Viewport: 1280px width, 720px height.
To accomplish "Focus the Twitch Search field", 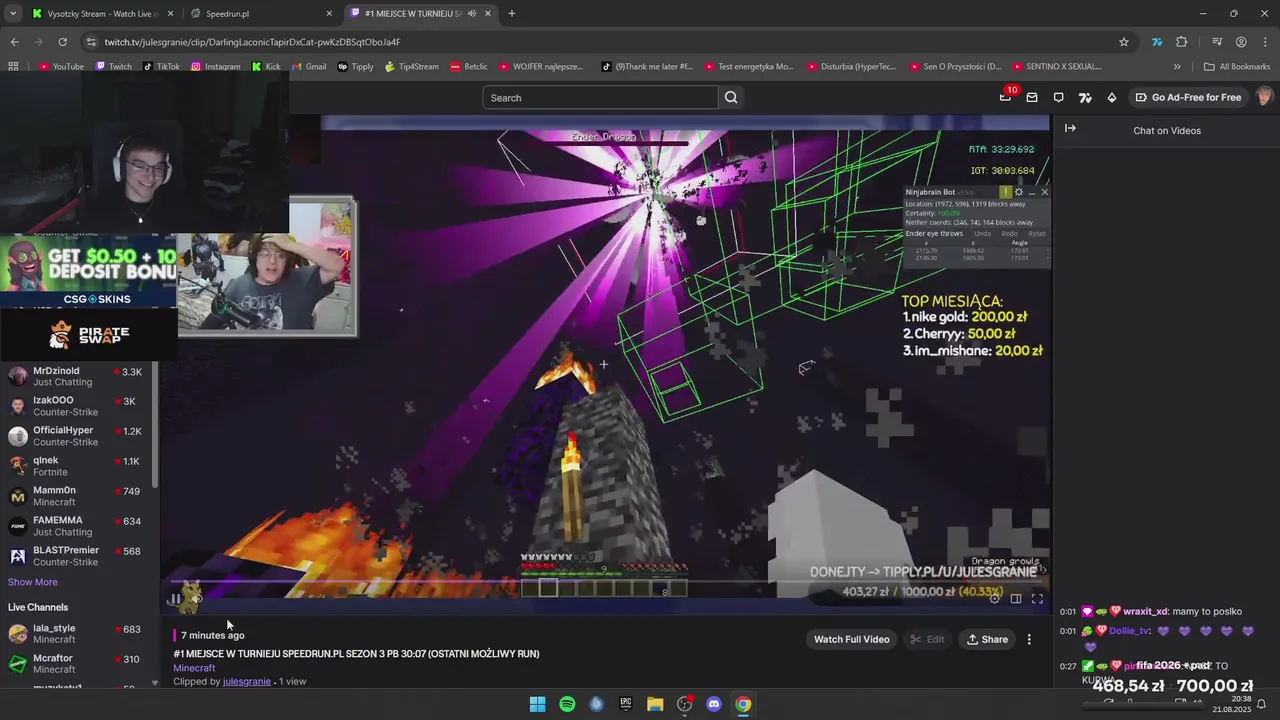I will pos(600,97).
